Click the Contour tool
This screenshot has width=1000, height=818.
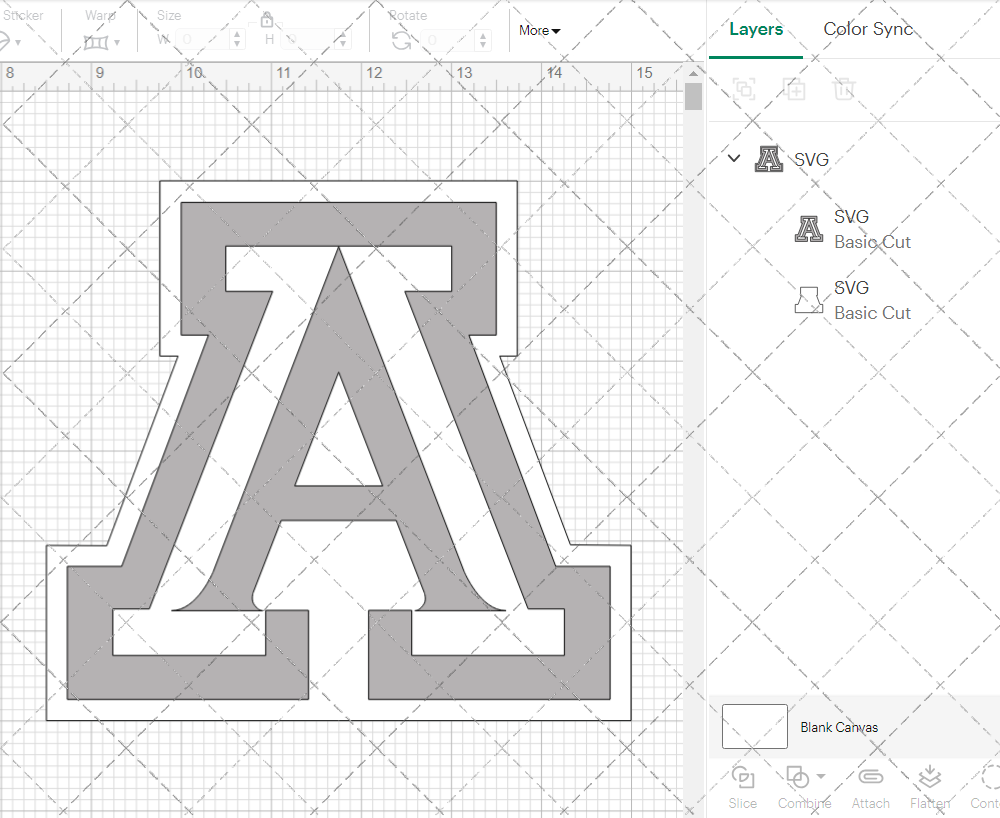click(x=986, y=787)
